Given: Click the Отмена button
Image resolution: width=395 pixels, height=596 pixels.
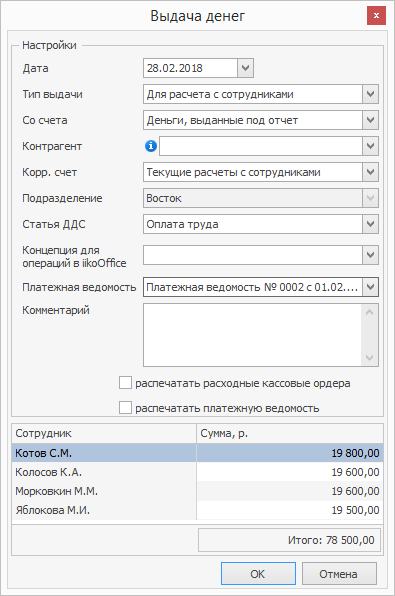Looking at the screenshot, I should pos(339,574).
